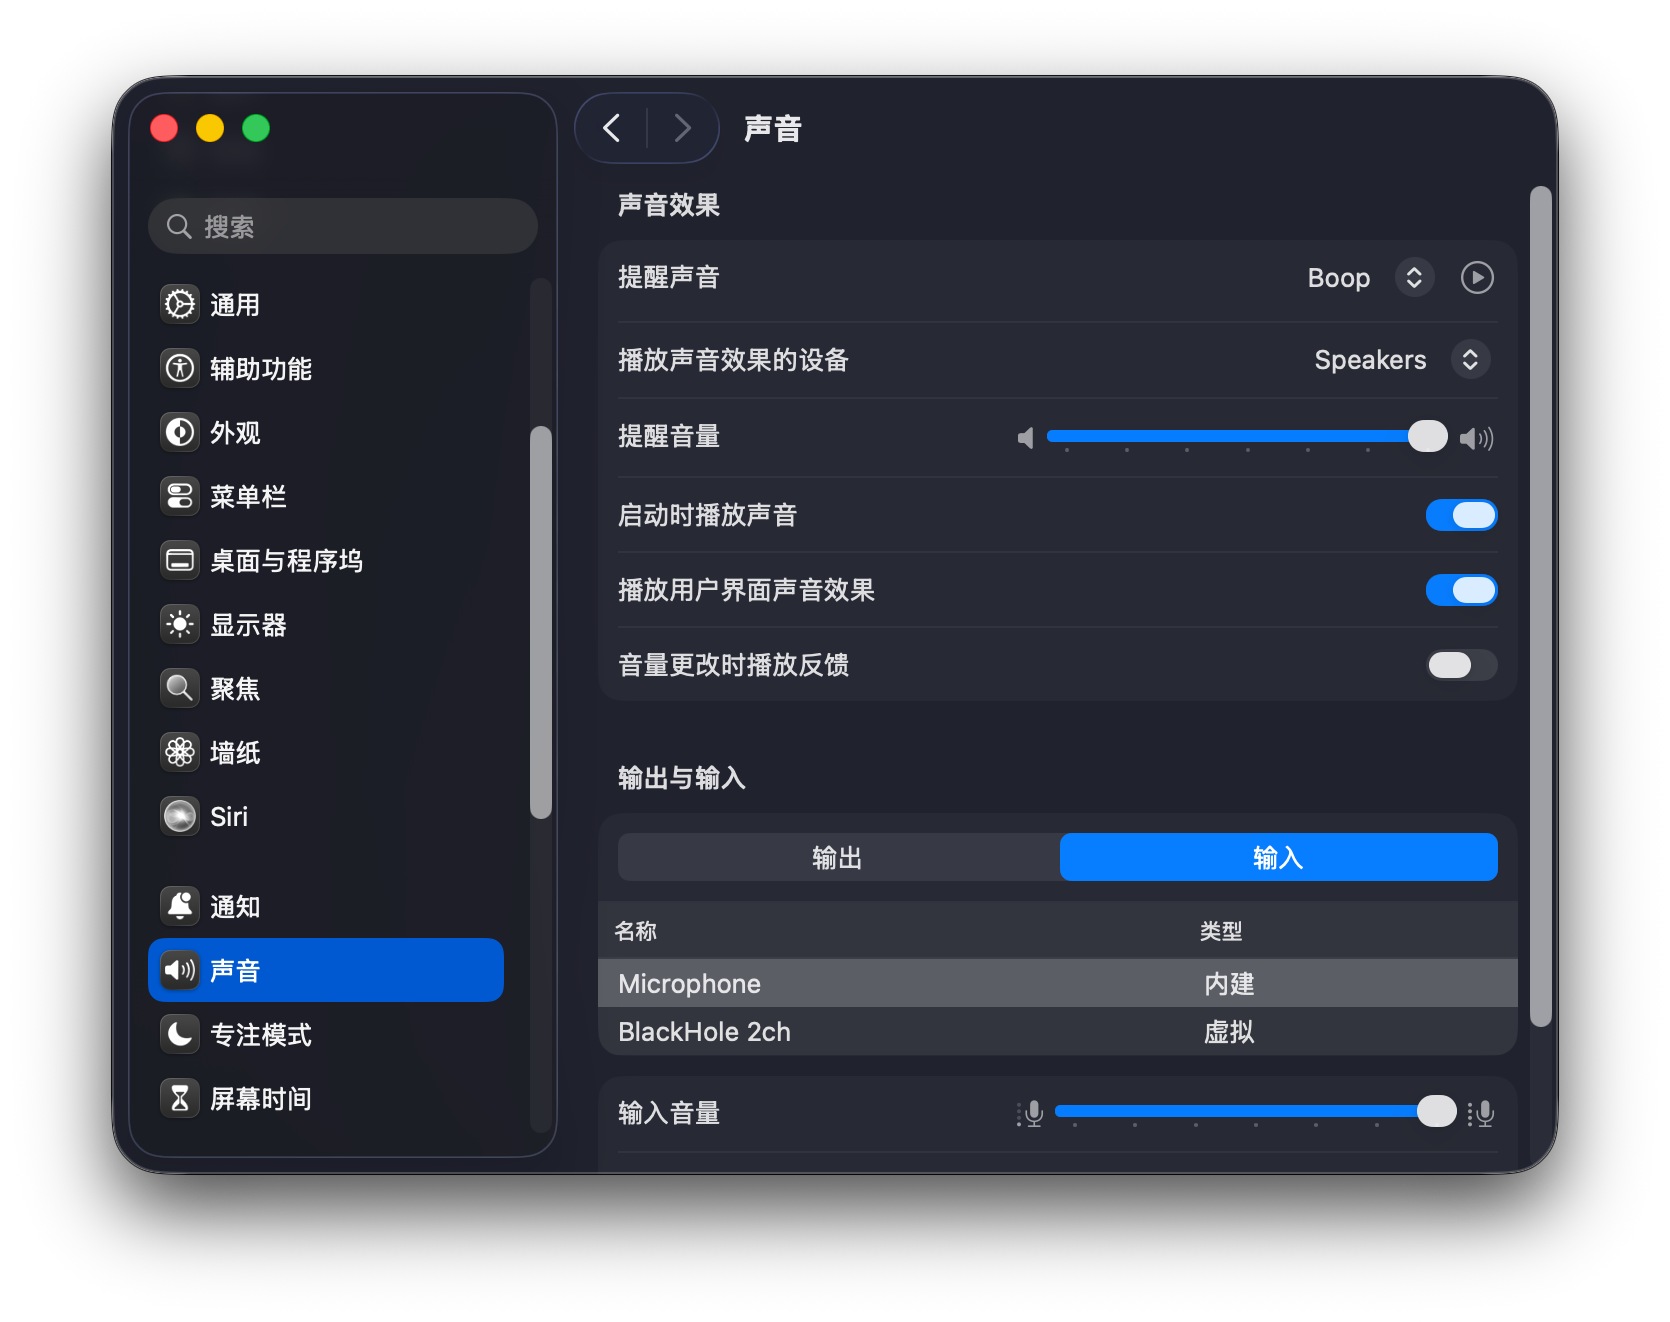Click the 类型 column header
This screenshot has width=1670, height=1322.
click(x=1221, y=931)
